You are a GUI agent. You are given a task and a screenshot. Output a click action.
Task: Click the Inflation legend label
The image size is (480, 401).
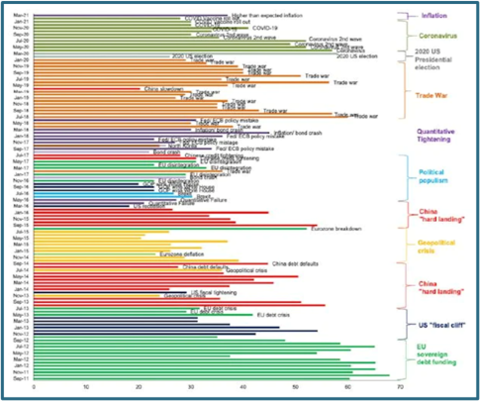point(434,16)
